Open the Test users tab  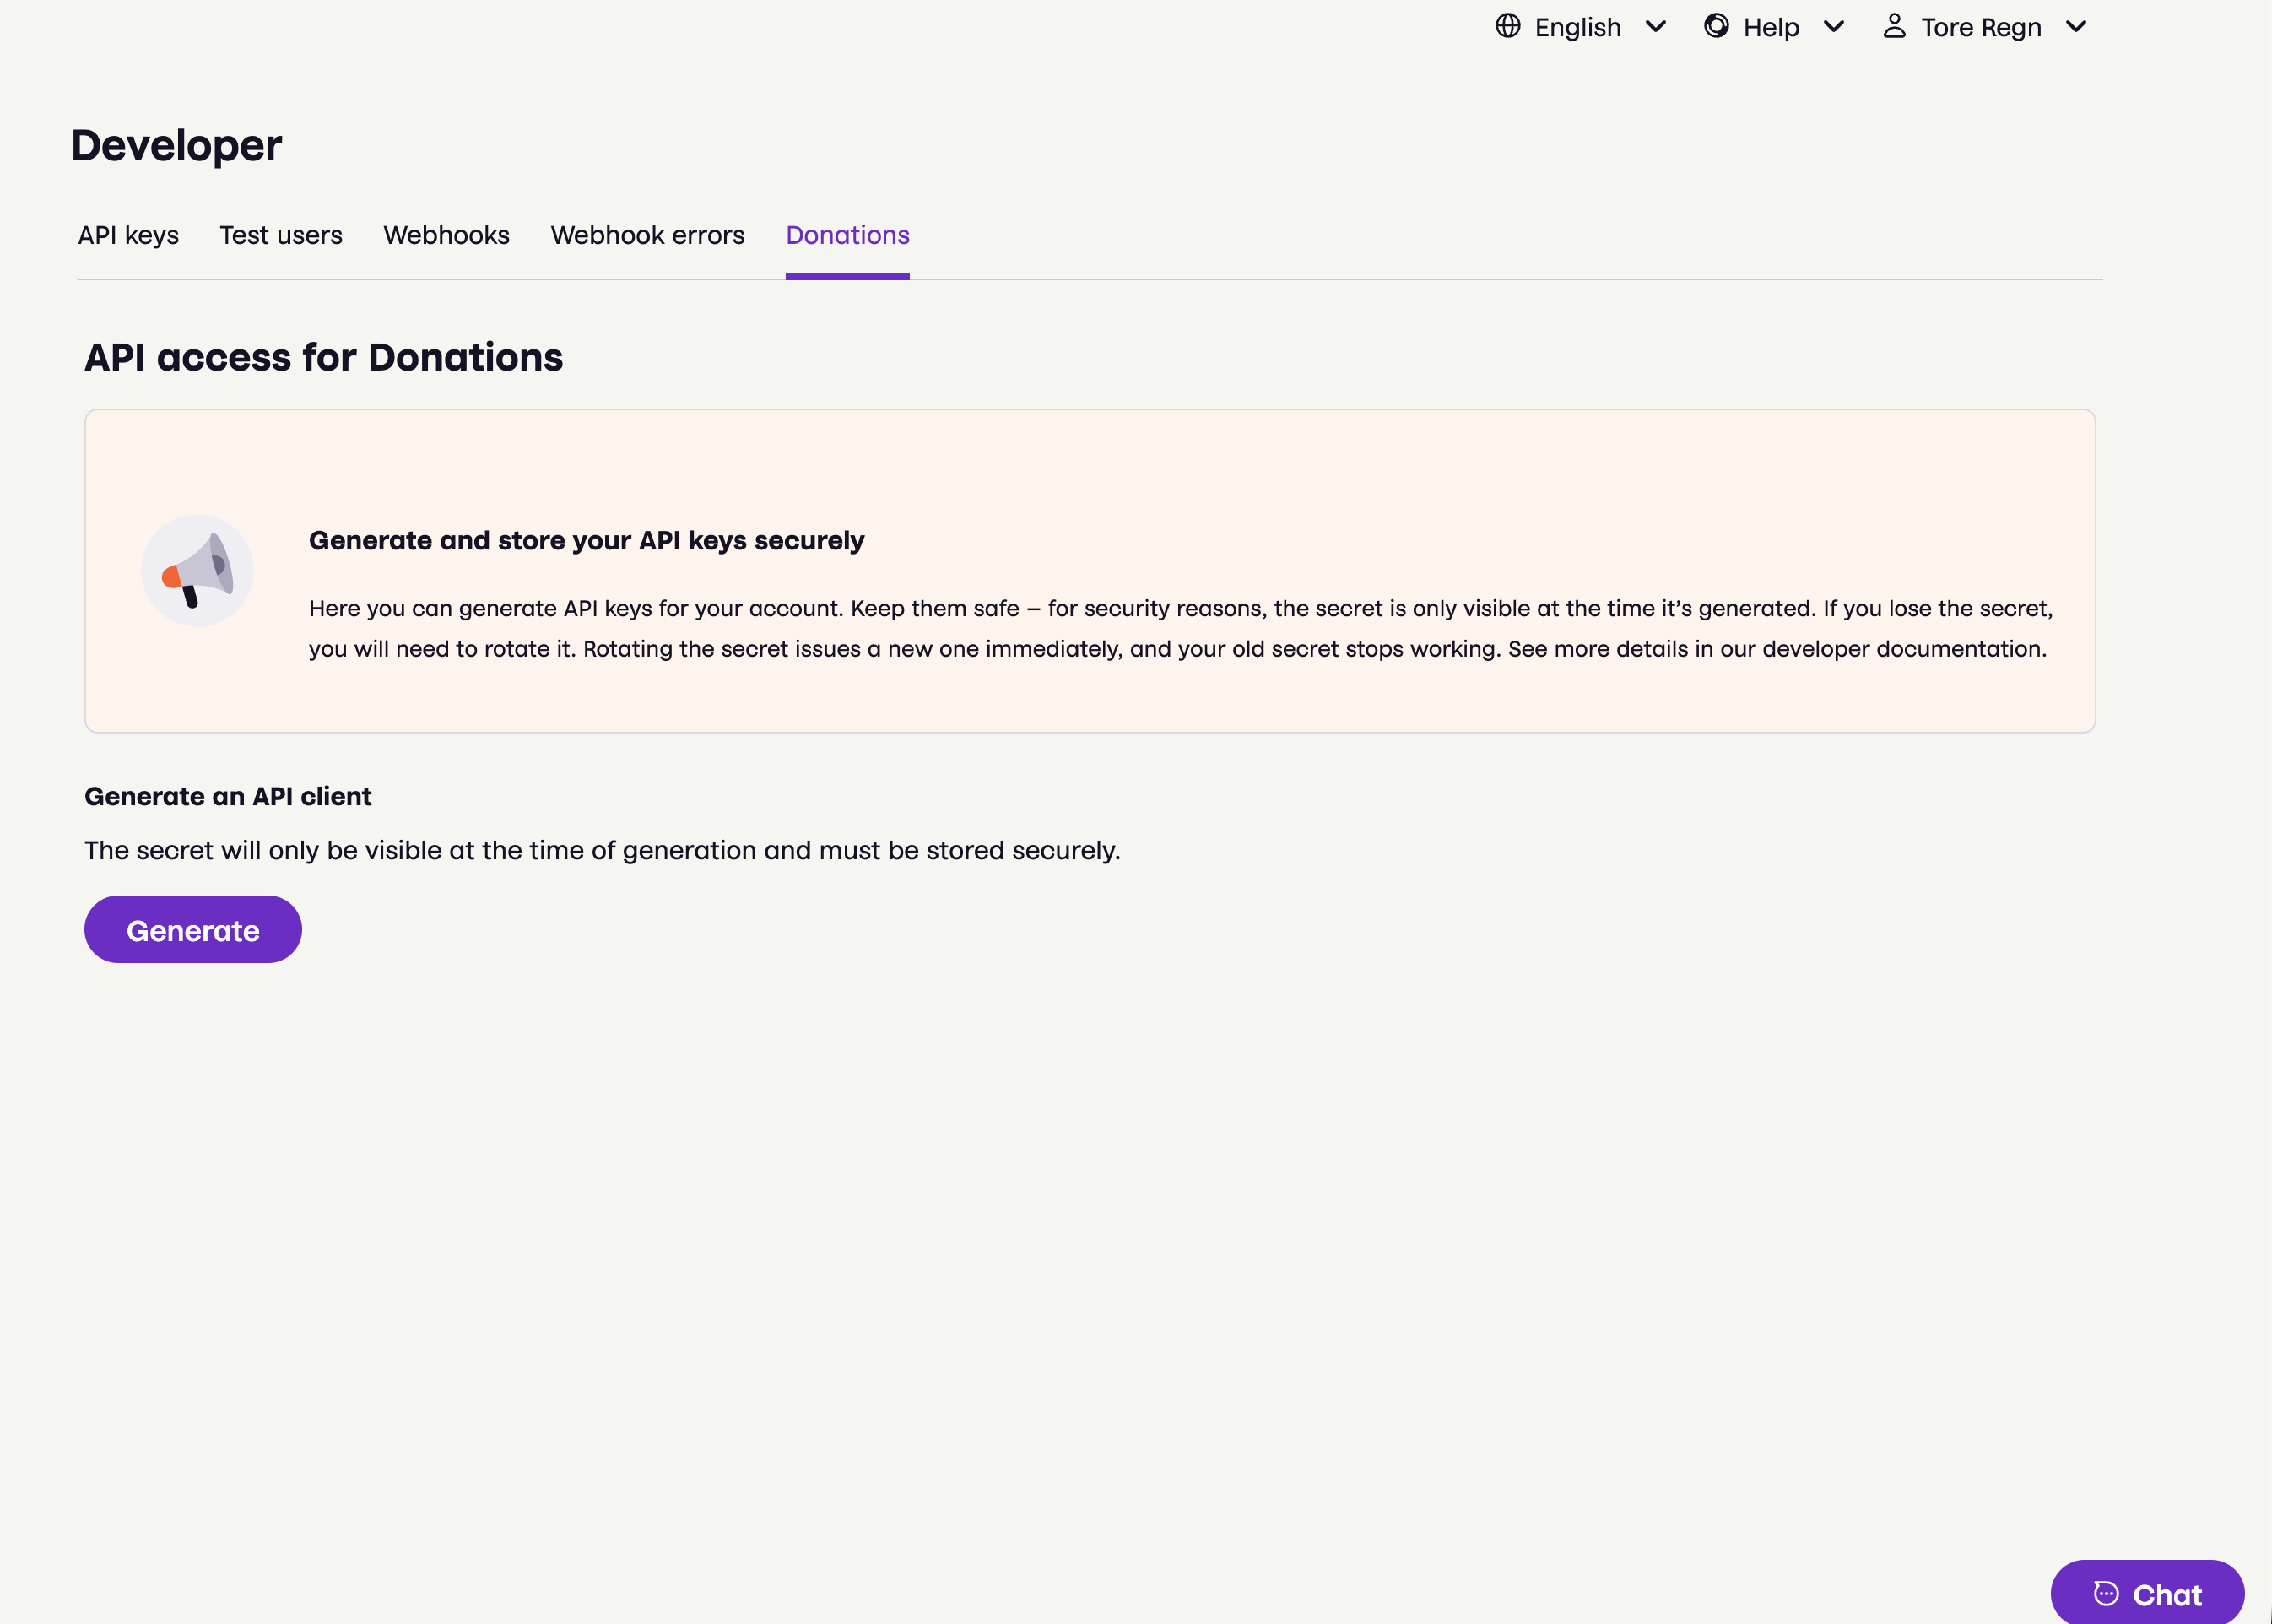(281, 235)
